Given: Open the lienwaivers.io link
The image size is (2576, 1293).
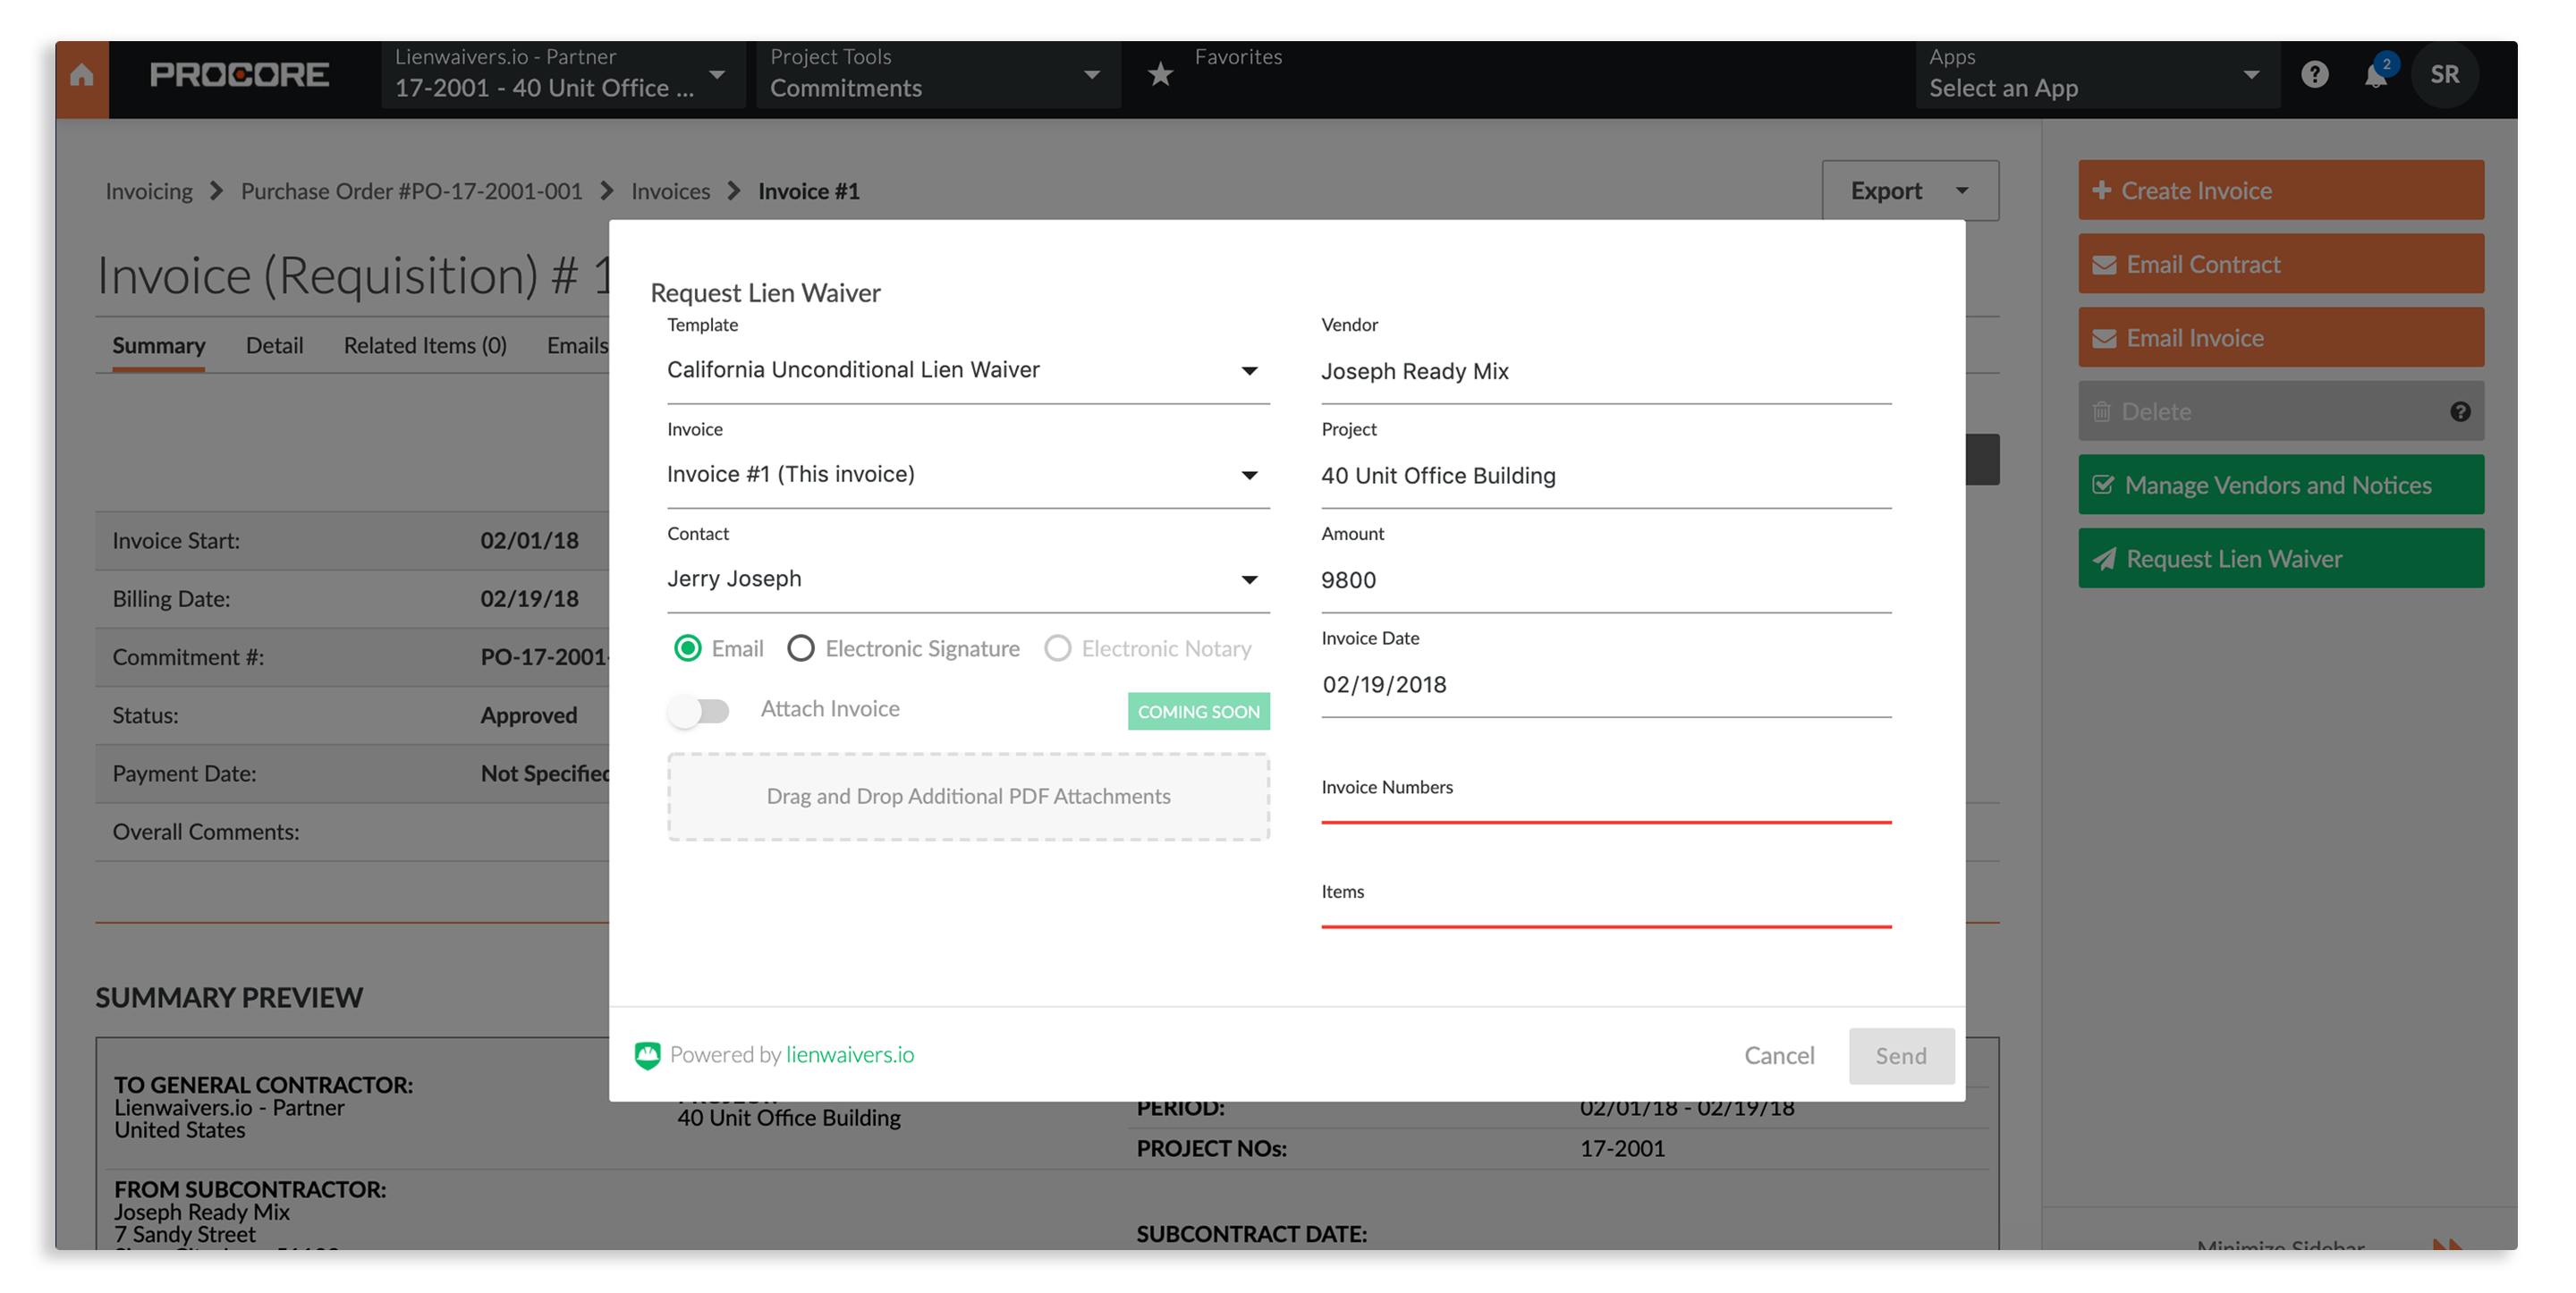Looking at the screenshot, I should pos(849,1054).
